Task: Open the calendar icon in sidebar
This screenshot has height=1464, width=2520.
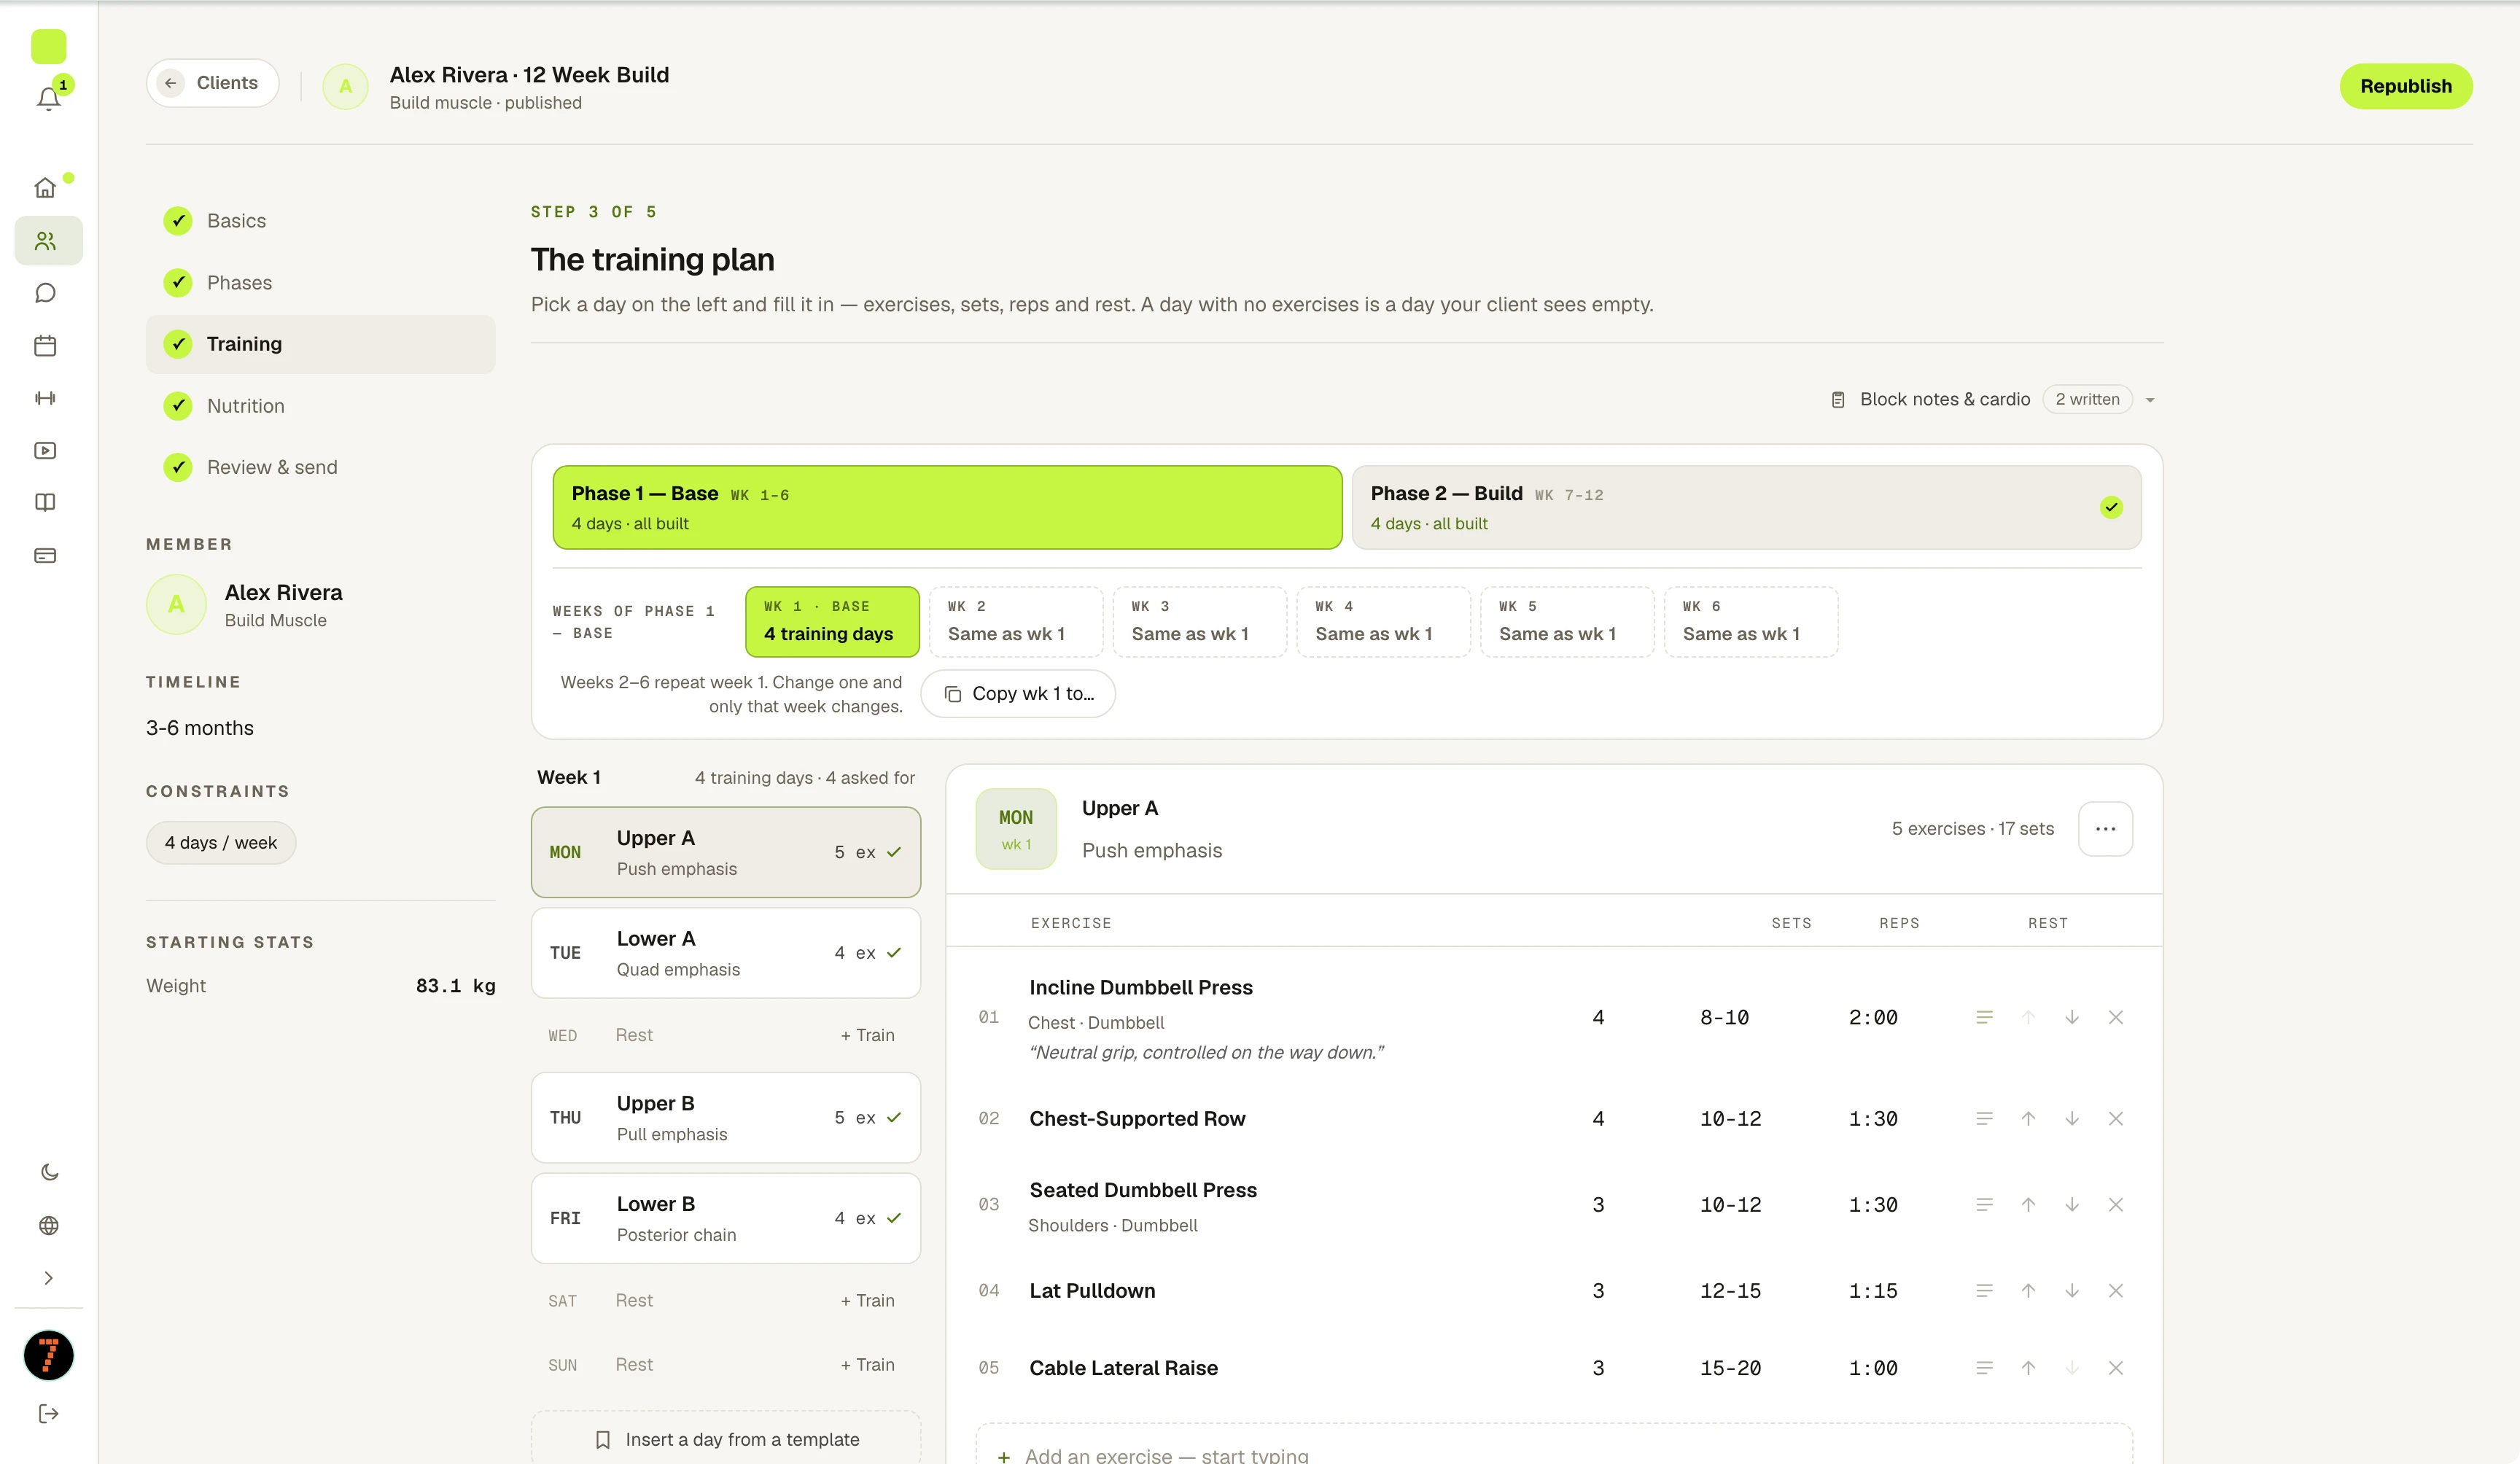Action: coord(45,346)
